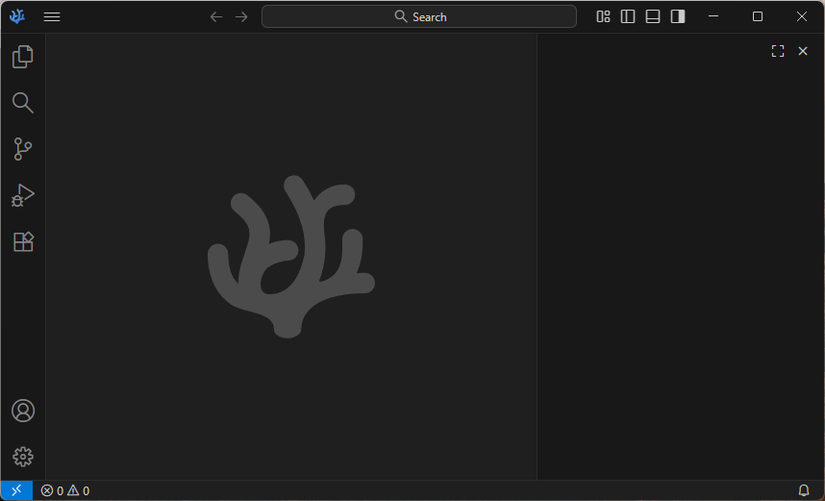The height and width of the screenshot is (501, 825).
Task: Toggle the secondary side bar
Action: pos(678,17)
